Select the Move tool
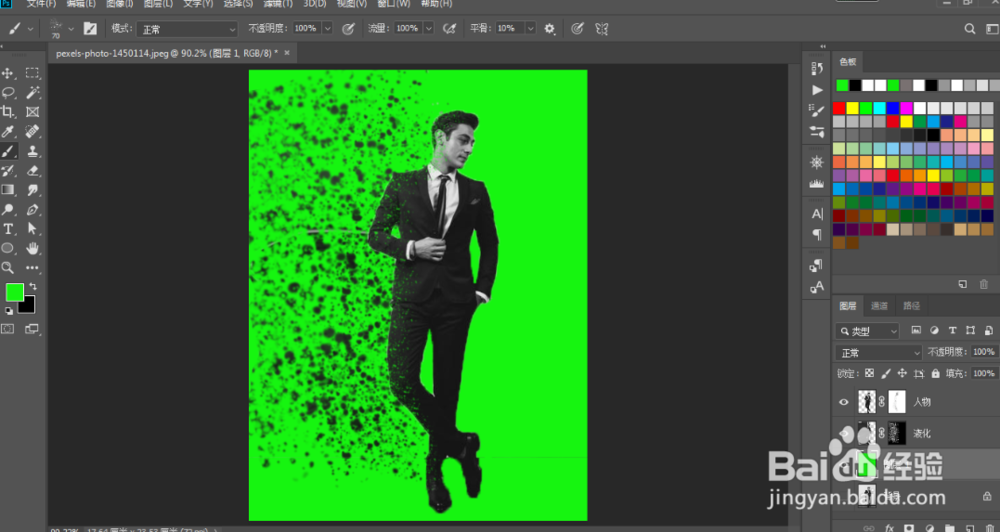1000x532 pixels. pos(8,73)
